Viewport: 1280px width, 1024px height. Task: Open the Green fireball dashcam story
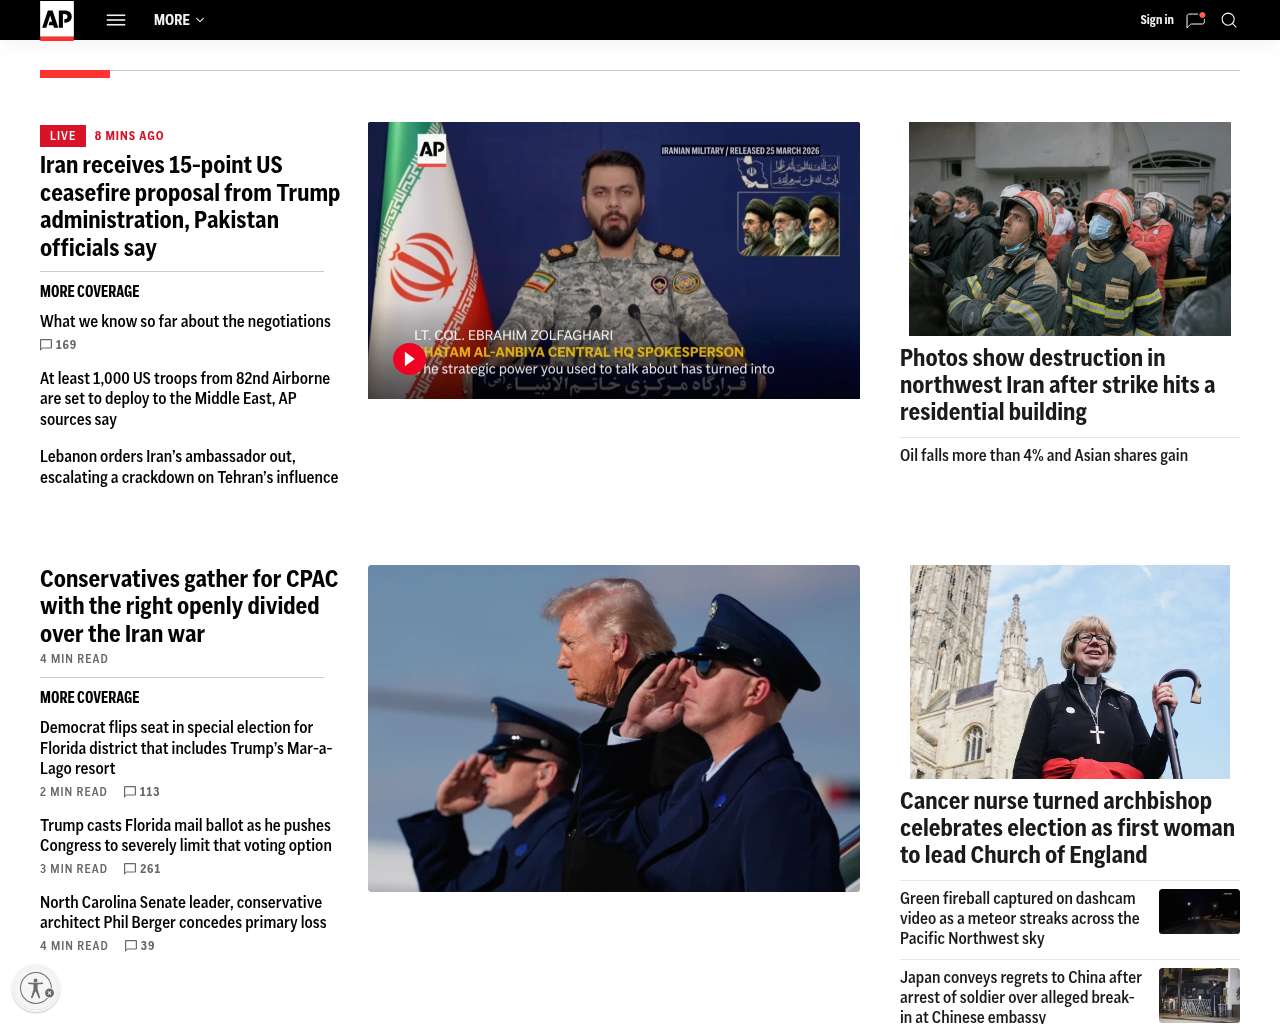[1020, 918]
